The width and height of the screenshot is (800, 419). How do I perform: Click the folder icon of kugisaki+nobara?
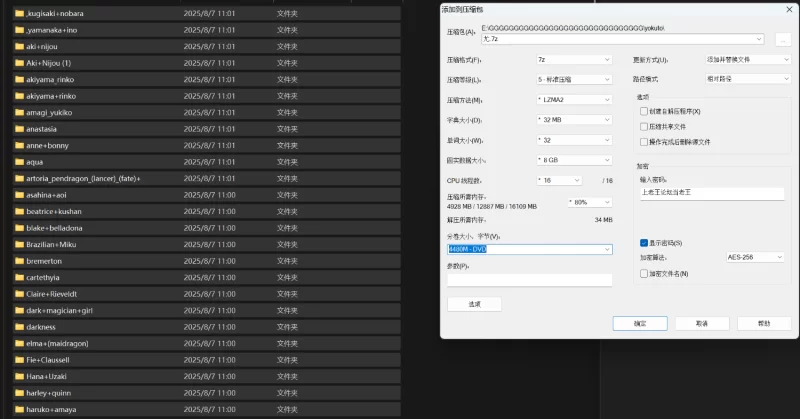click(19, 13)
